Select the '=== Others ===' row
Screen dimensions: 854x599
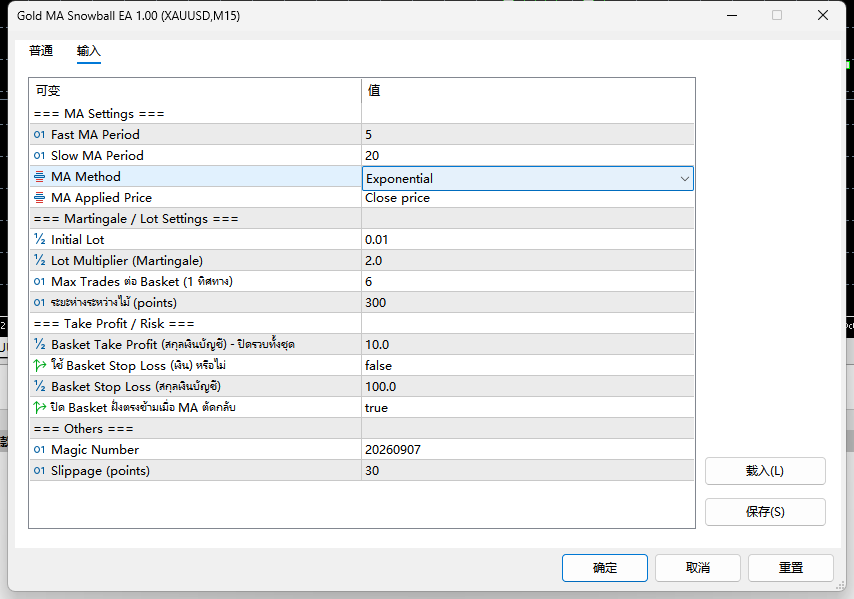pyautogui.click(x=362, y=429)
